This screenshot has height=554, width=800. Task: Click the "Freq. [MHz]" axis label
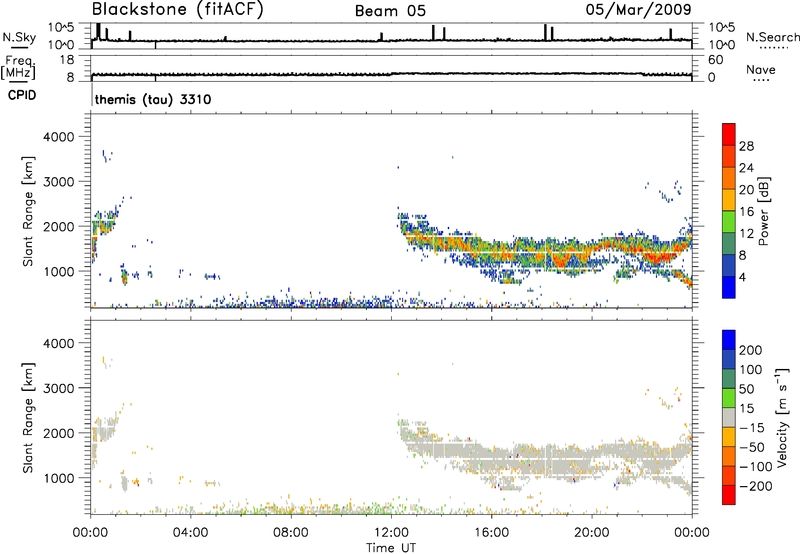point(18,67)
